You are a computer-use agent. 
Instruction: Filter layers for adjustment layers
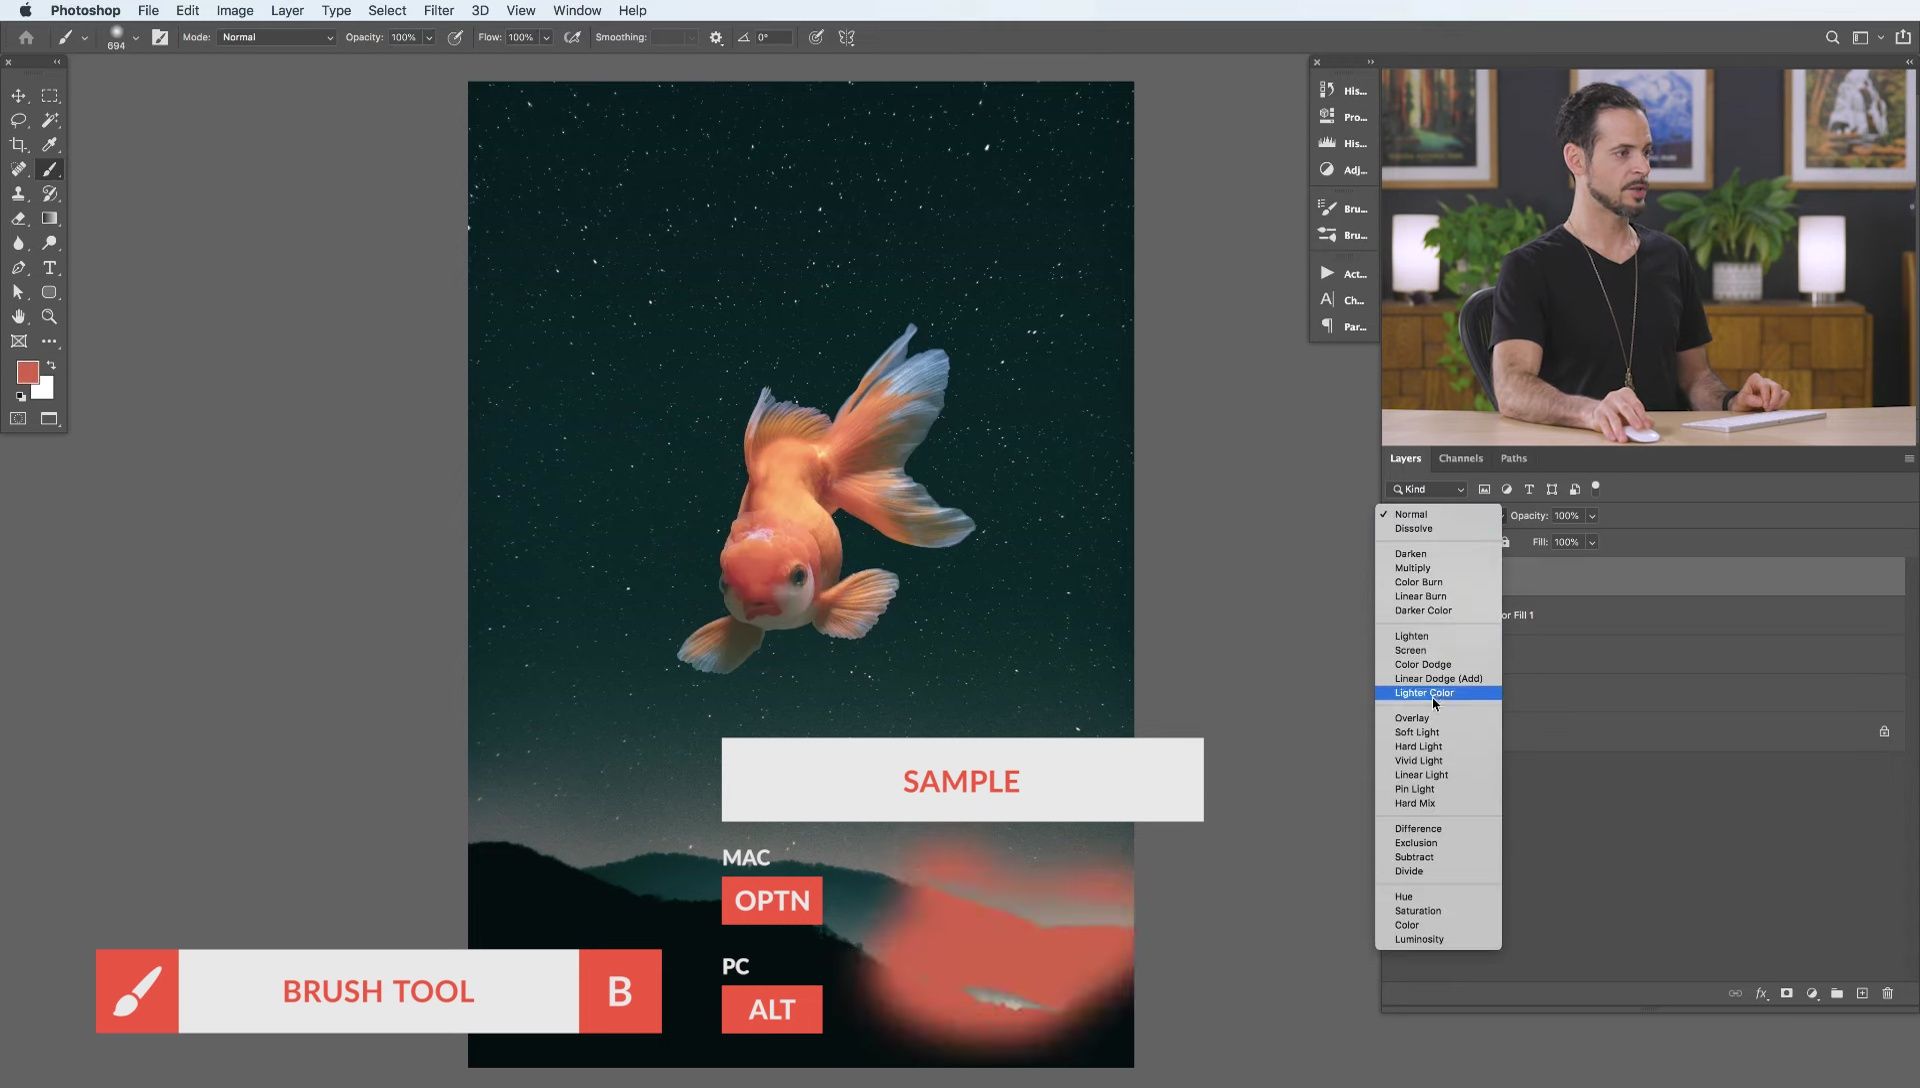point(1507,489)
